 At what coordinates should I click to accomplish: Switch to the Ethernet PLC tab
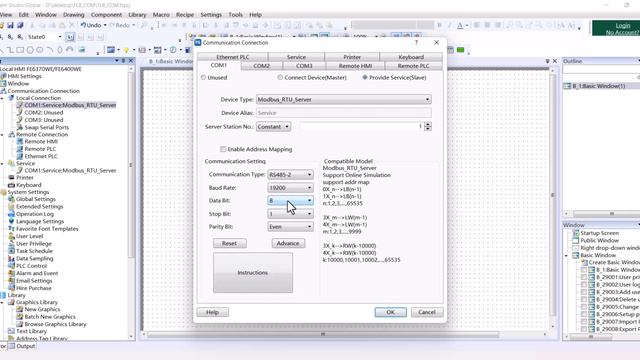pos(233,57)
